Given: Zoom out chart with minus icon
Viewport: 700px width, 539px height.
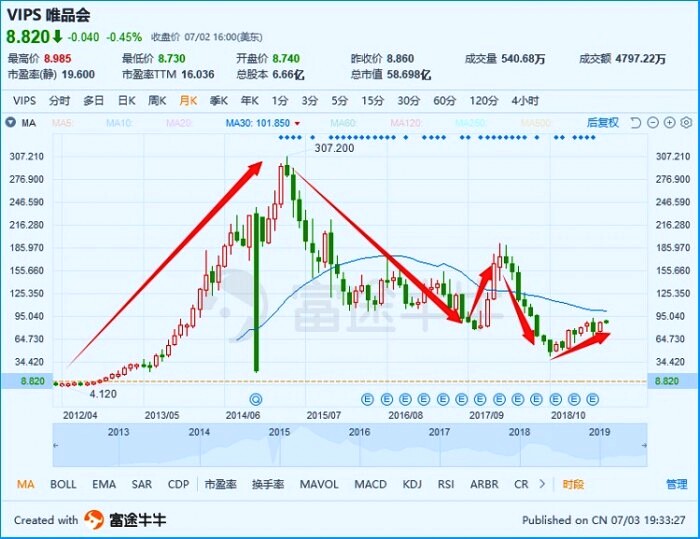Looking at the screenshot, I should 653,122.
